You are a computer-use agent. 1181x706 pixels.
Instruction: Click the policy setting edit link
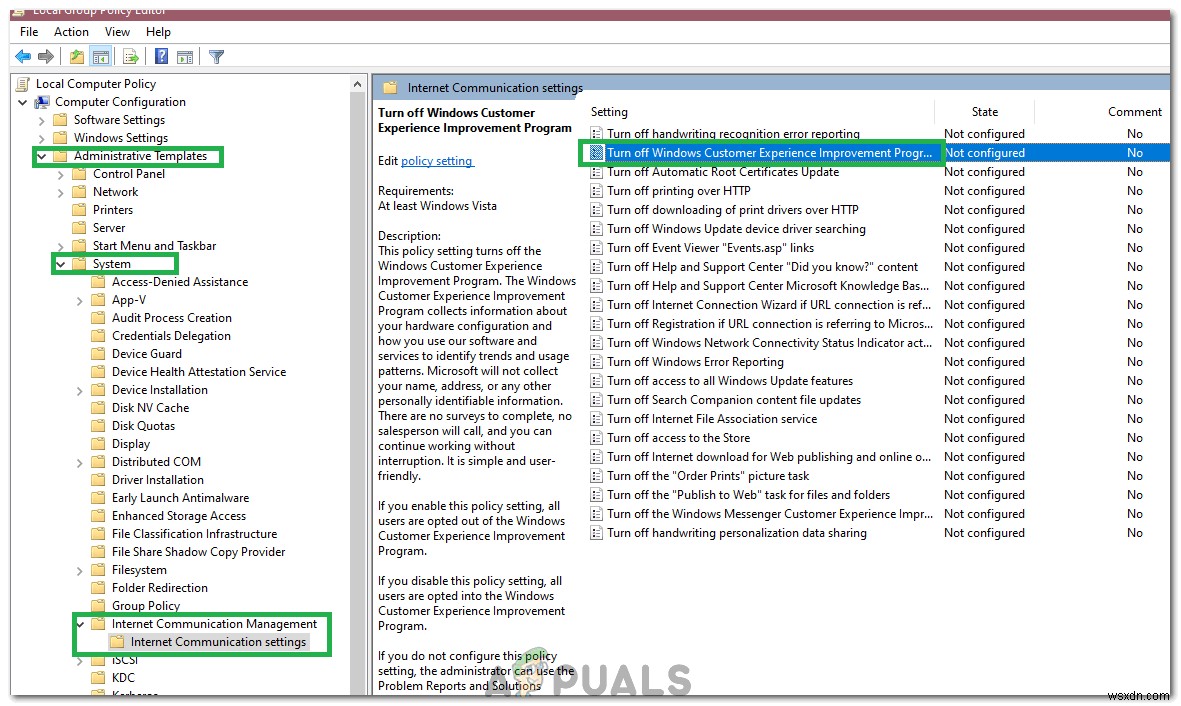(437, 160)
